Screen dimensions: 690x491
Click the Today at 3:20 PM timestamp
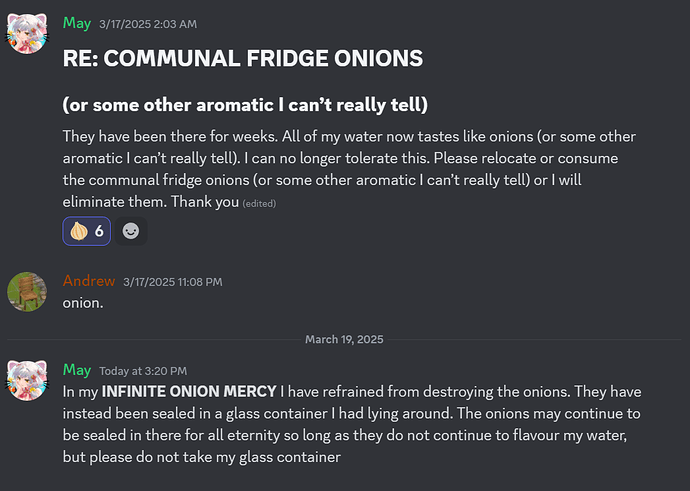143,371
